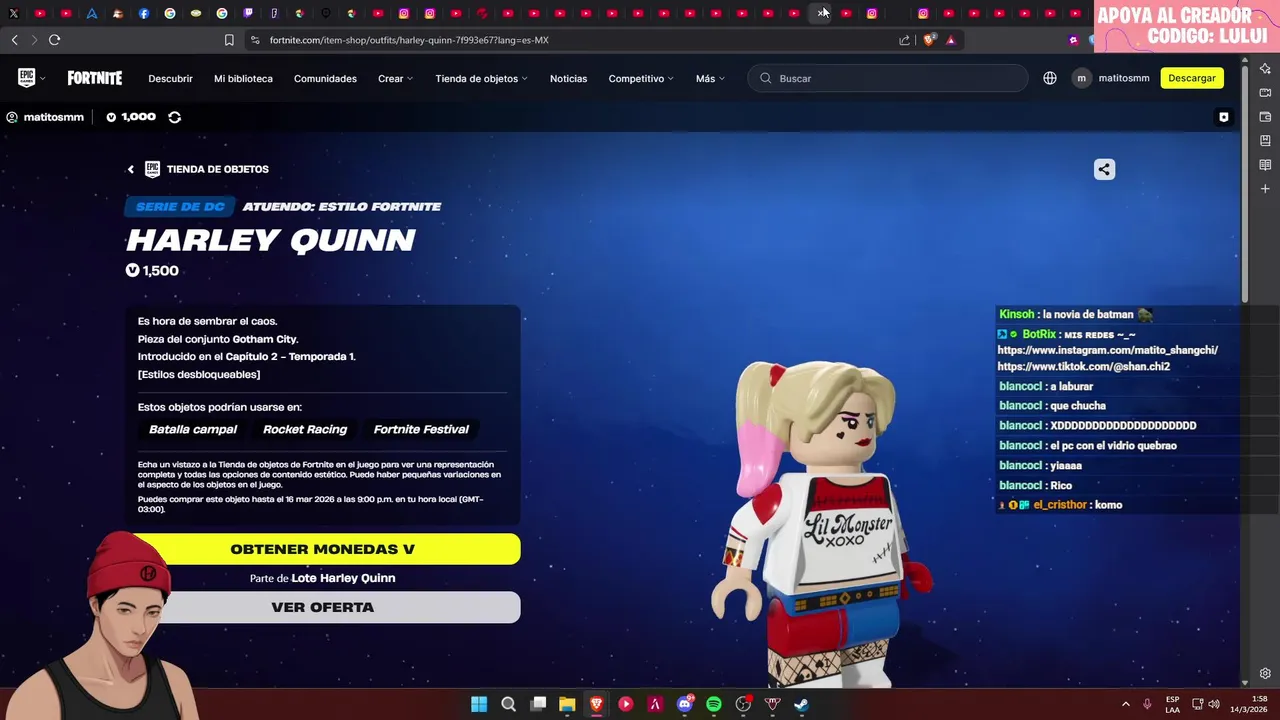The height and width of the screenshot is (720, 1280).
Task: Click the Descargar button
Action: point(1192,78)
